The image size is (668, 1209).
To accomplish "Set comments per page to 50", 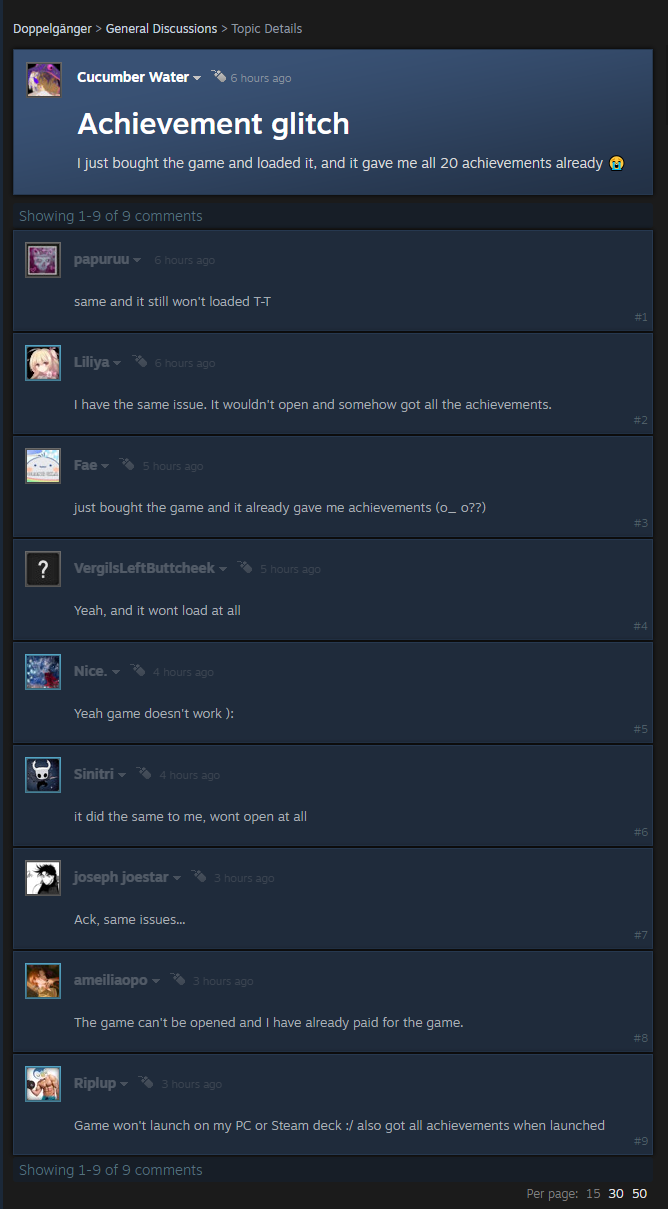I will [x=639, y=1193].
